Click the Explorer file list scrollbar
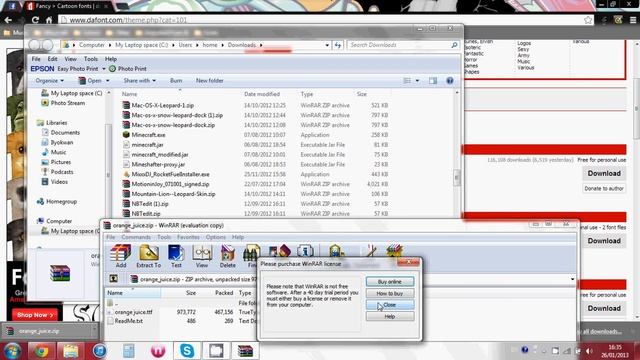 click(457, 177)
